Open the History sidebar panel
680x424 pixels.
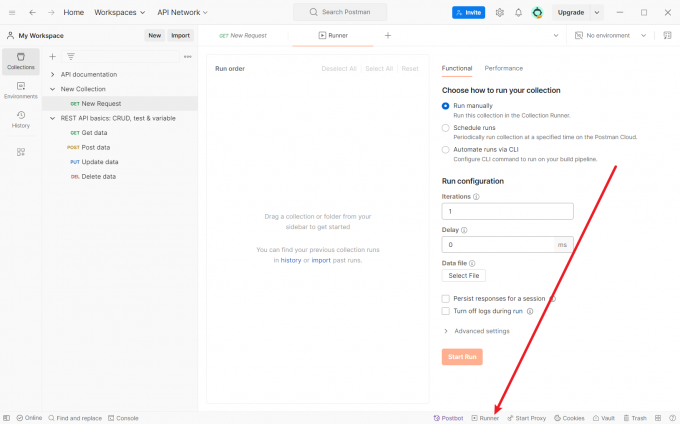(20, 119)
